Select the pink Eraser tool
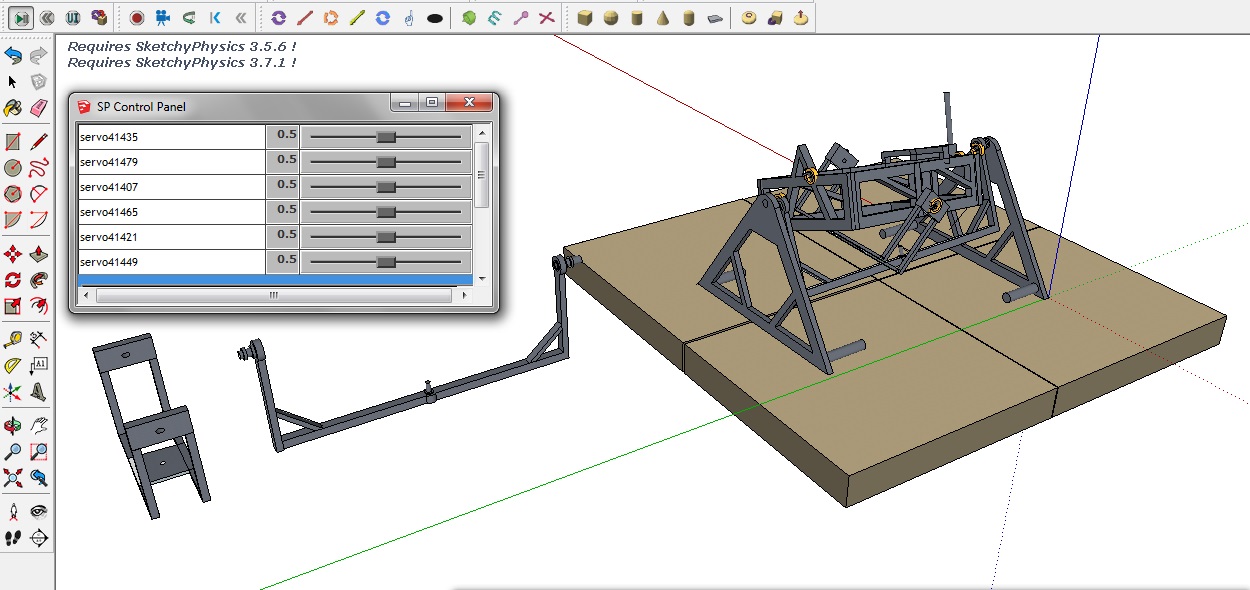1250x590 pixels. (x=39, y=107)
